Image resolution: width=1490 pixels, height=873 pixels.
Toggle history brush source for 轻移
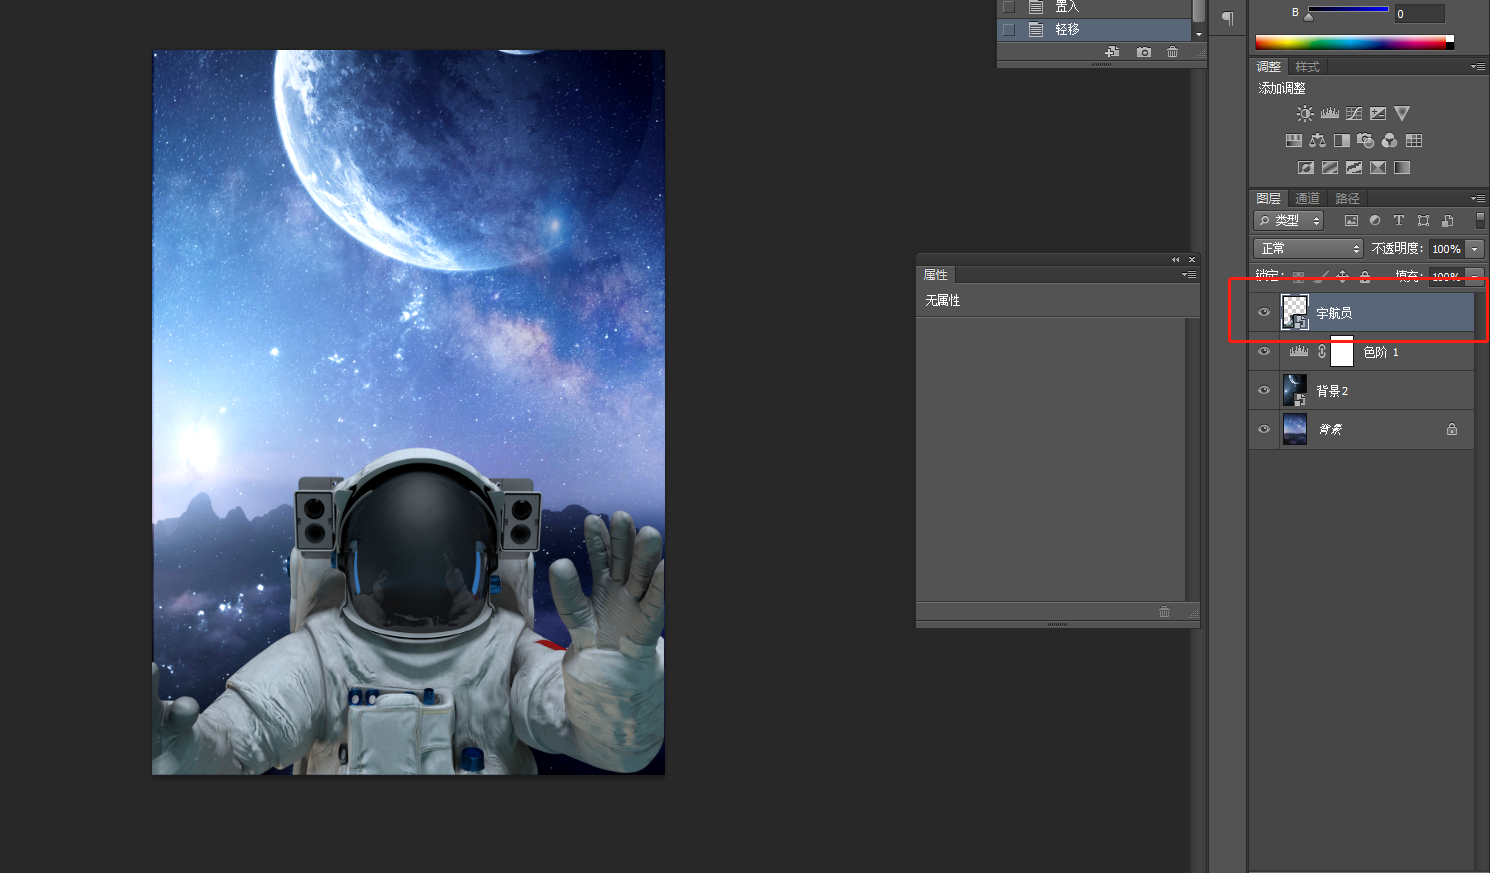click(x=1009, y=30)
